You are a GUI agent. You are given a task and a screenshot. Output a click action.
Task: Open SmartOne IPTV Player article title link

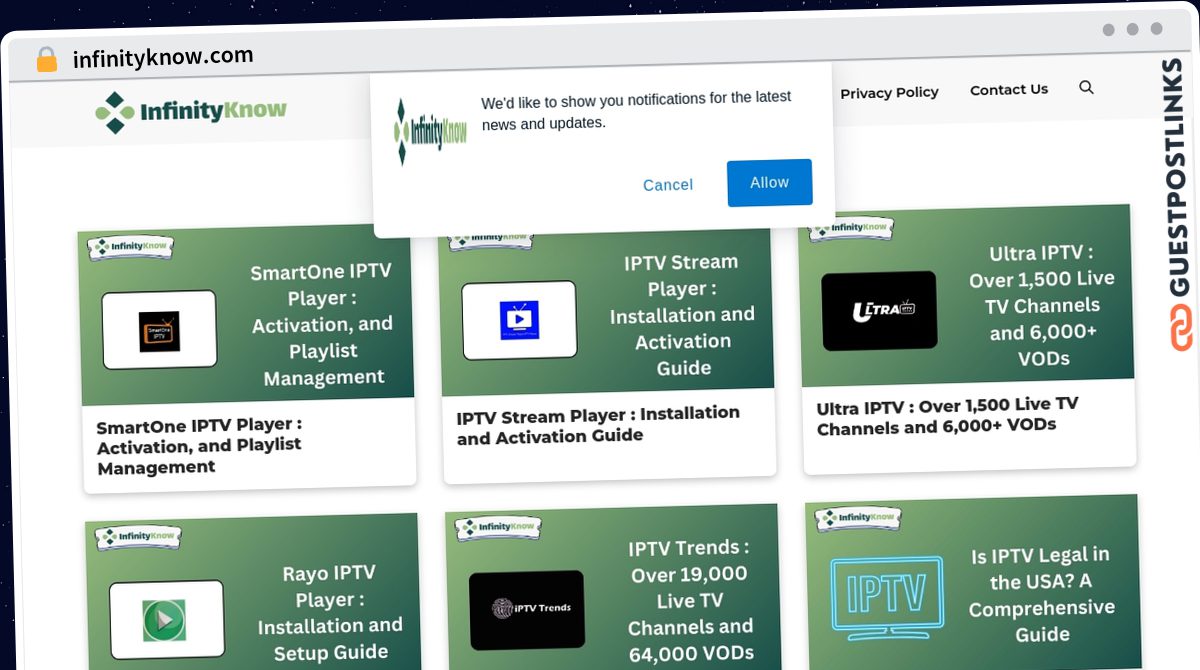coord(200,446)
